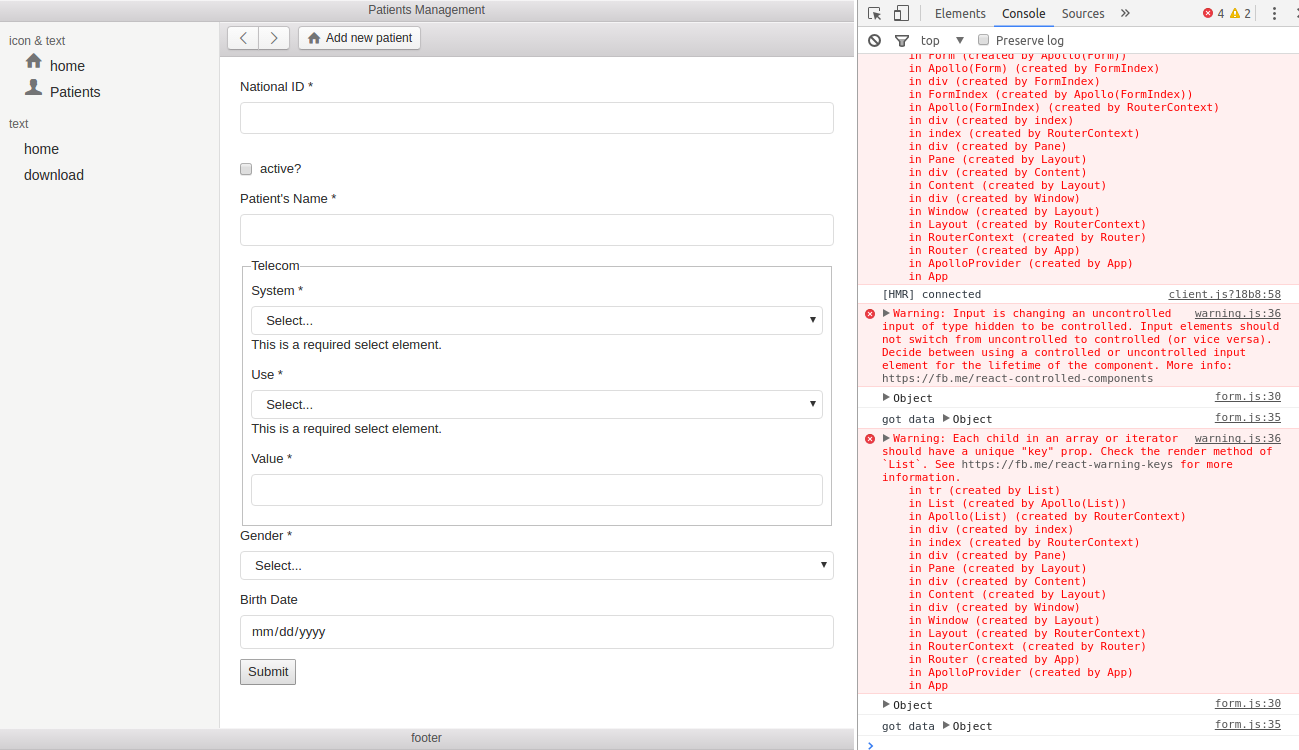Expand the Object after first got data
This screenshot has height=750, width=1299.
[x=947, y=418]
